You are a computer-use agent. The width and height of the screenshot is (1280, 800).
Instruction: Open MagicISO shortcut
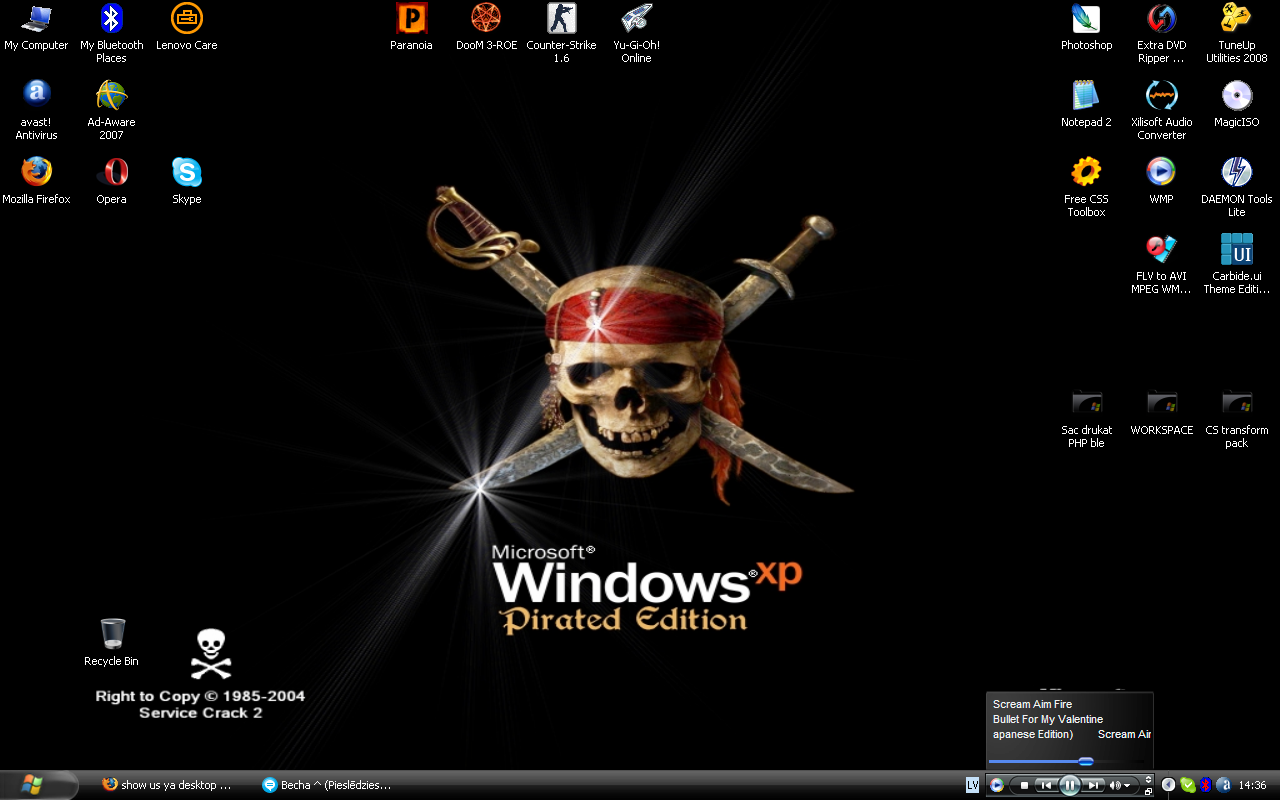pyautogui.click(x=1236, y=104)
